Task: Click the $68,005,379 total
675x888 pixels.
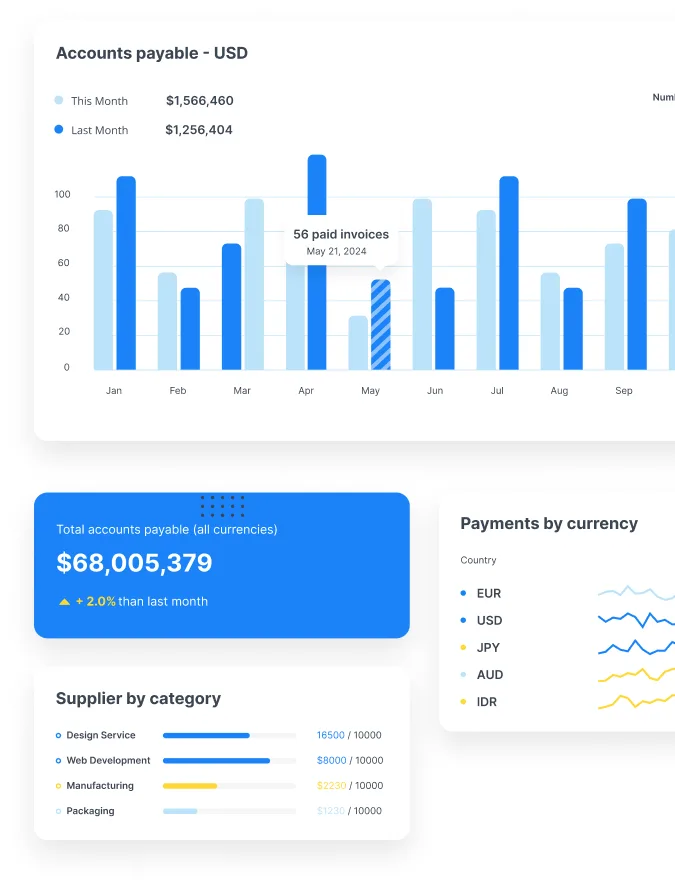Action: click(134, 562)
